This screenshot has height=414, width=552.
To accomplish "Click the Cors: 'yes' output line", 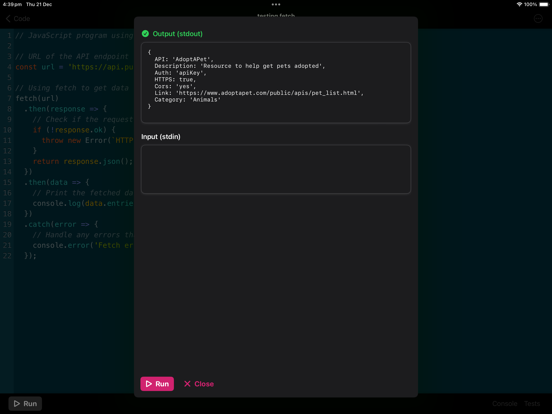I will pos(175,86).
